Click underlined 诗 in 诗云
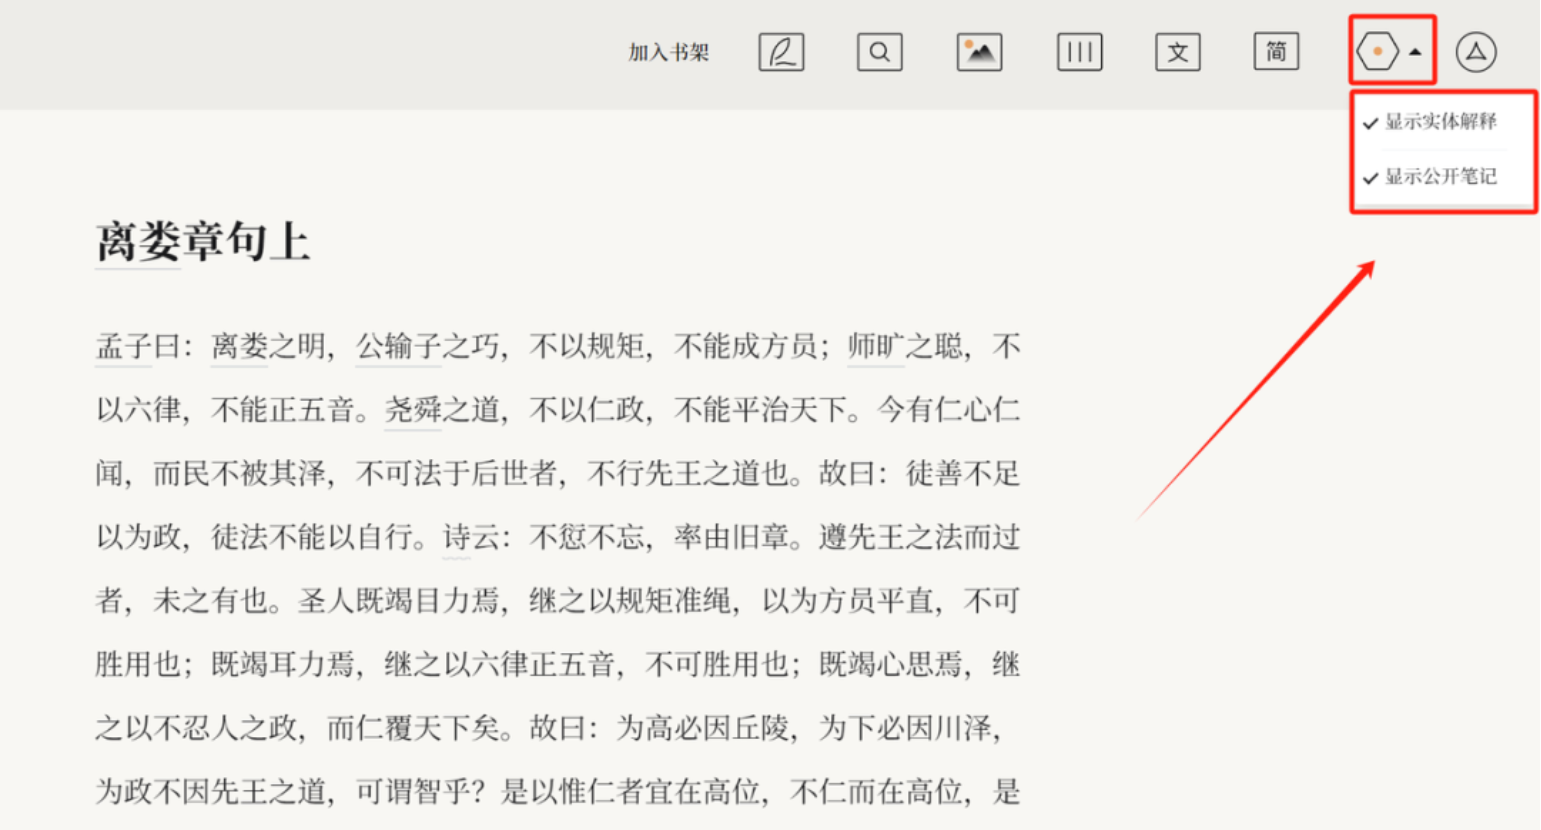Screen dimensions: 1541x830 [456, 538]
